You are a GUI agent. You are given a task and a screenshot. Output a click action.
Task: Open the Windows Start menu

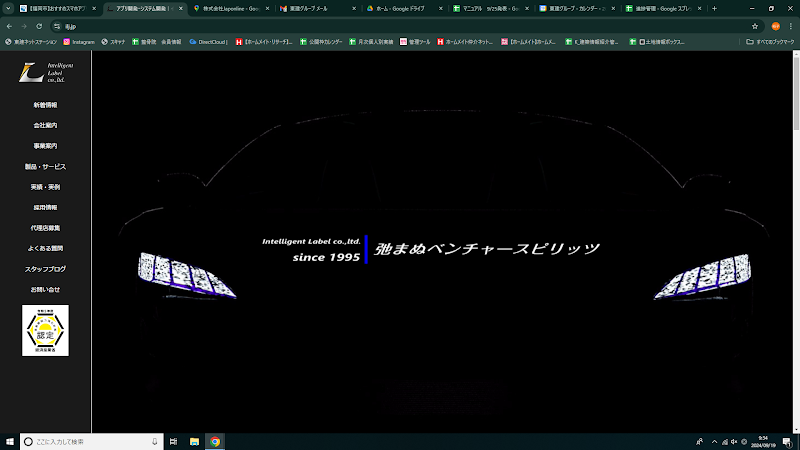(x=10, y=442)
